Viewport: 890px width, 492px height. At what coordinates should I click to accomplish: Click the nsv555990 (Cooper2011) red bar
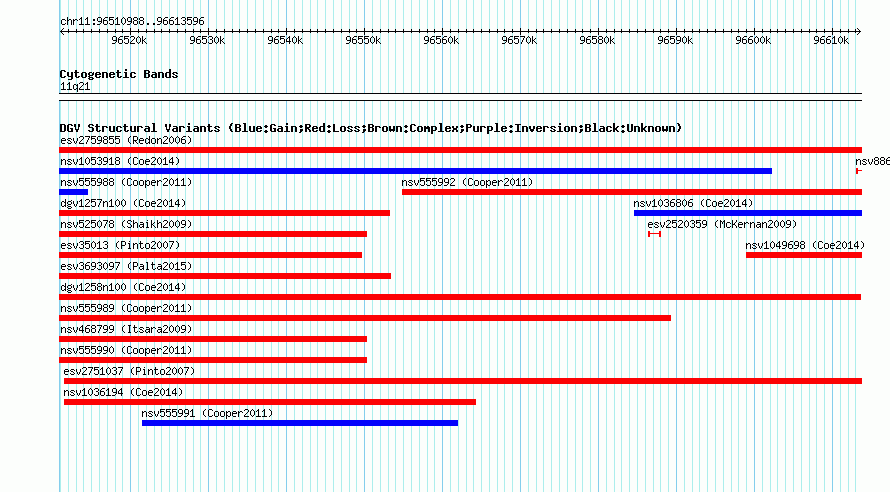click(213, 360)
